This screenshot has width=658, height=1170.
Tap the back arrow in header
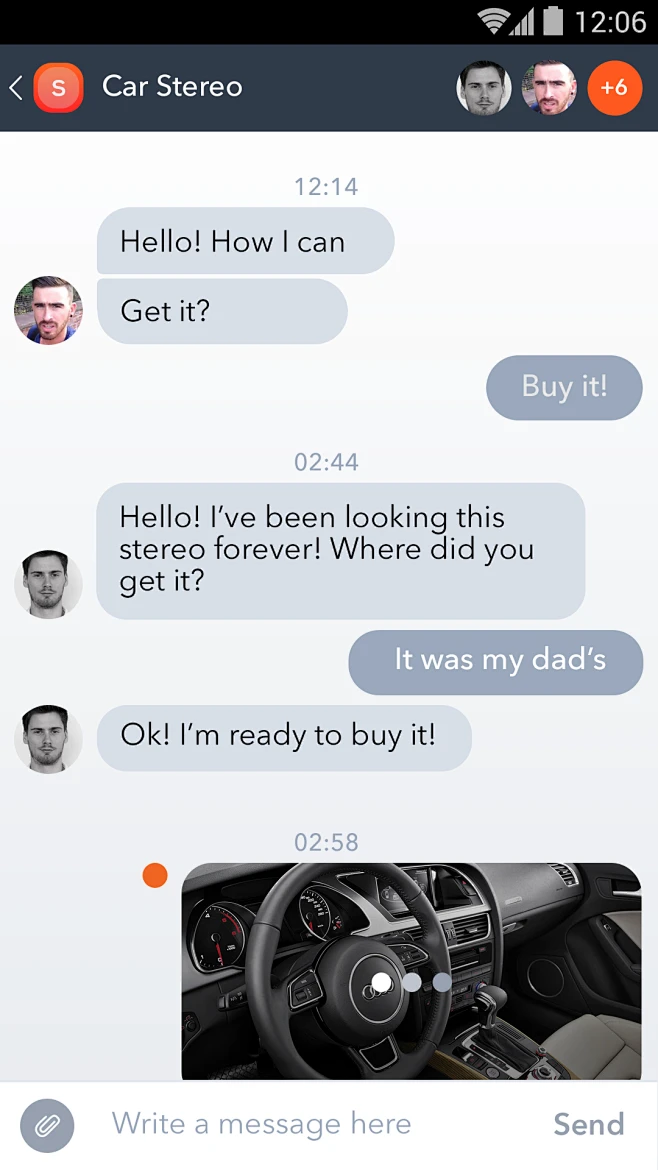[16, 88]
